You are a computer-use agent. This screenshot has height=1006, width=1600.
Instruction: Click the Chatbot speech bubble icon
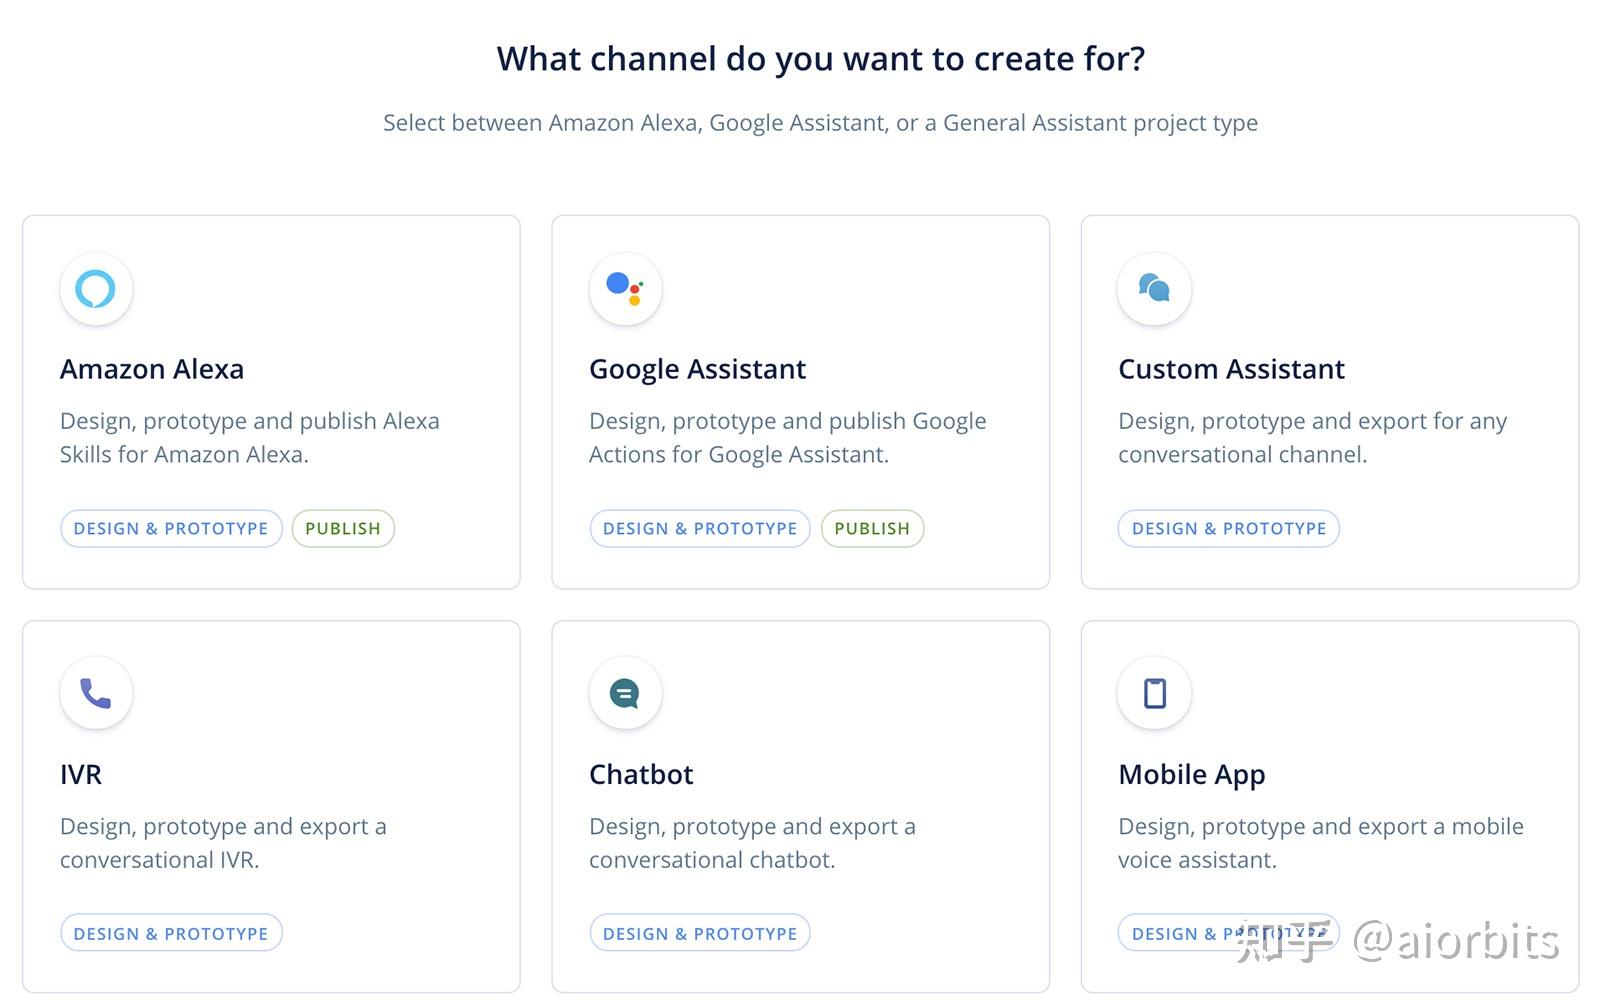click(x=625, y=693)
